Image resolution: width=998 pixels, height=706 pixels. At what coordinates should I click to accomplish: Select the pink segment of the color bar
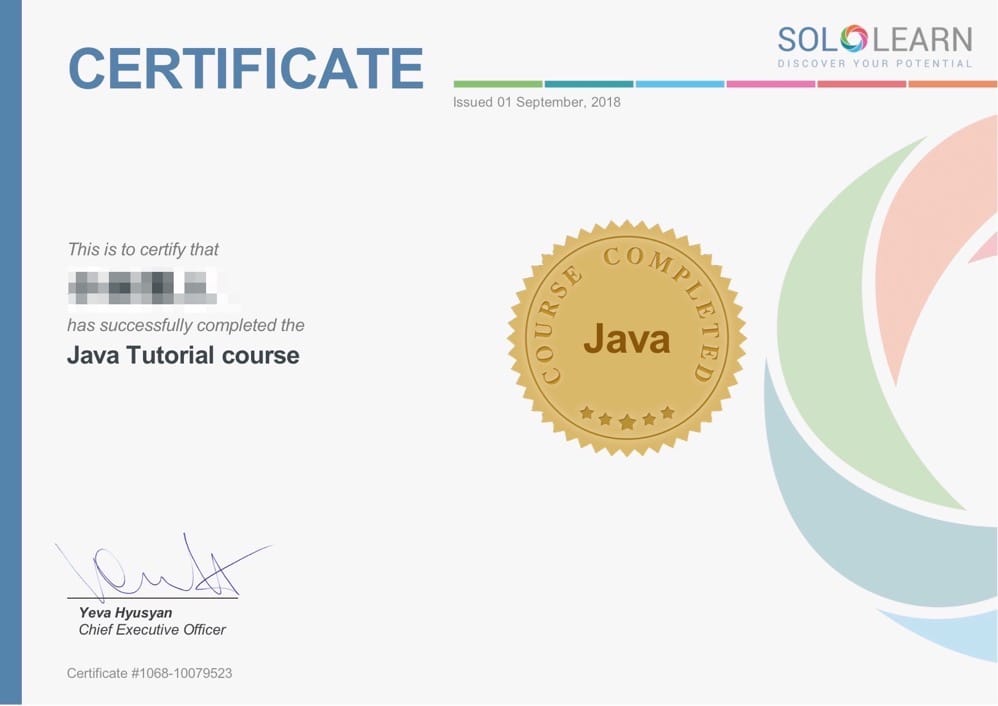pos(770,84)
